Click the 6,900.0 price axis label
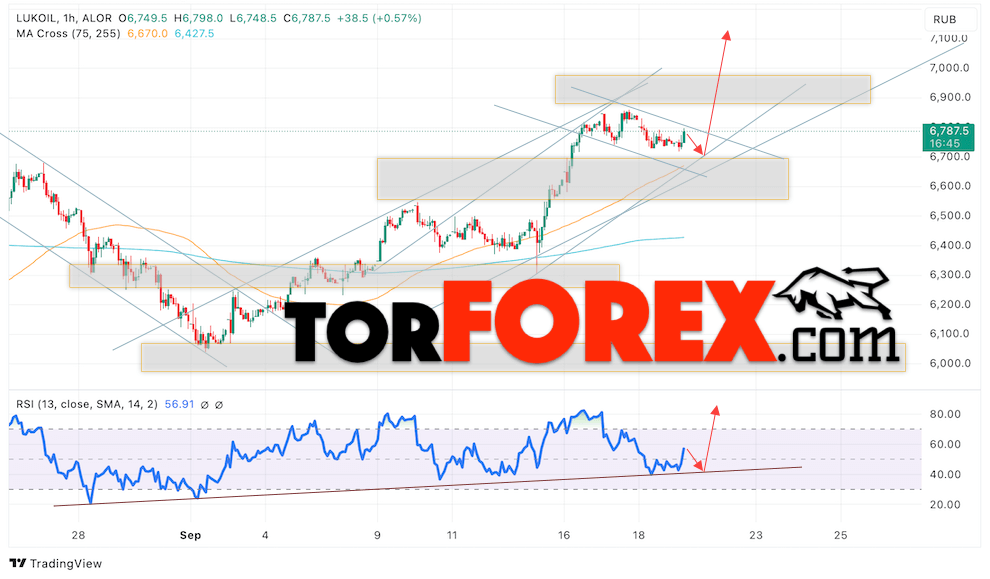Viewport: 990px width, 579px height. (950, 97)
